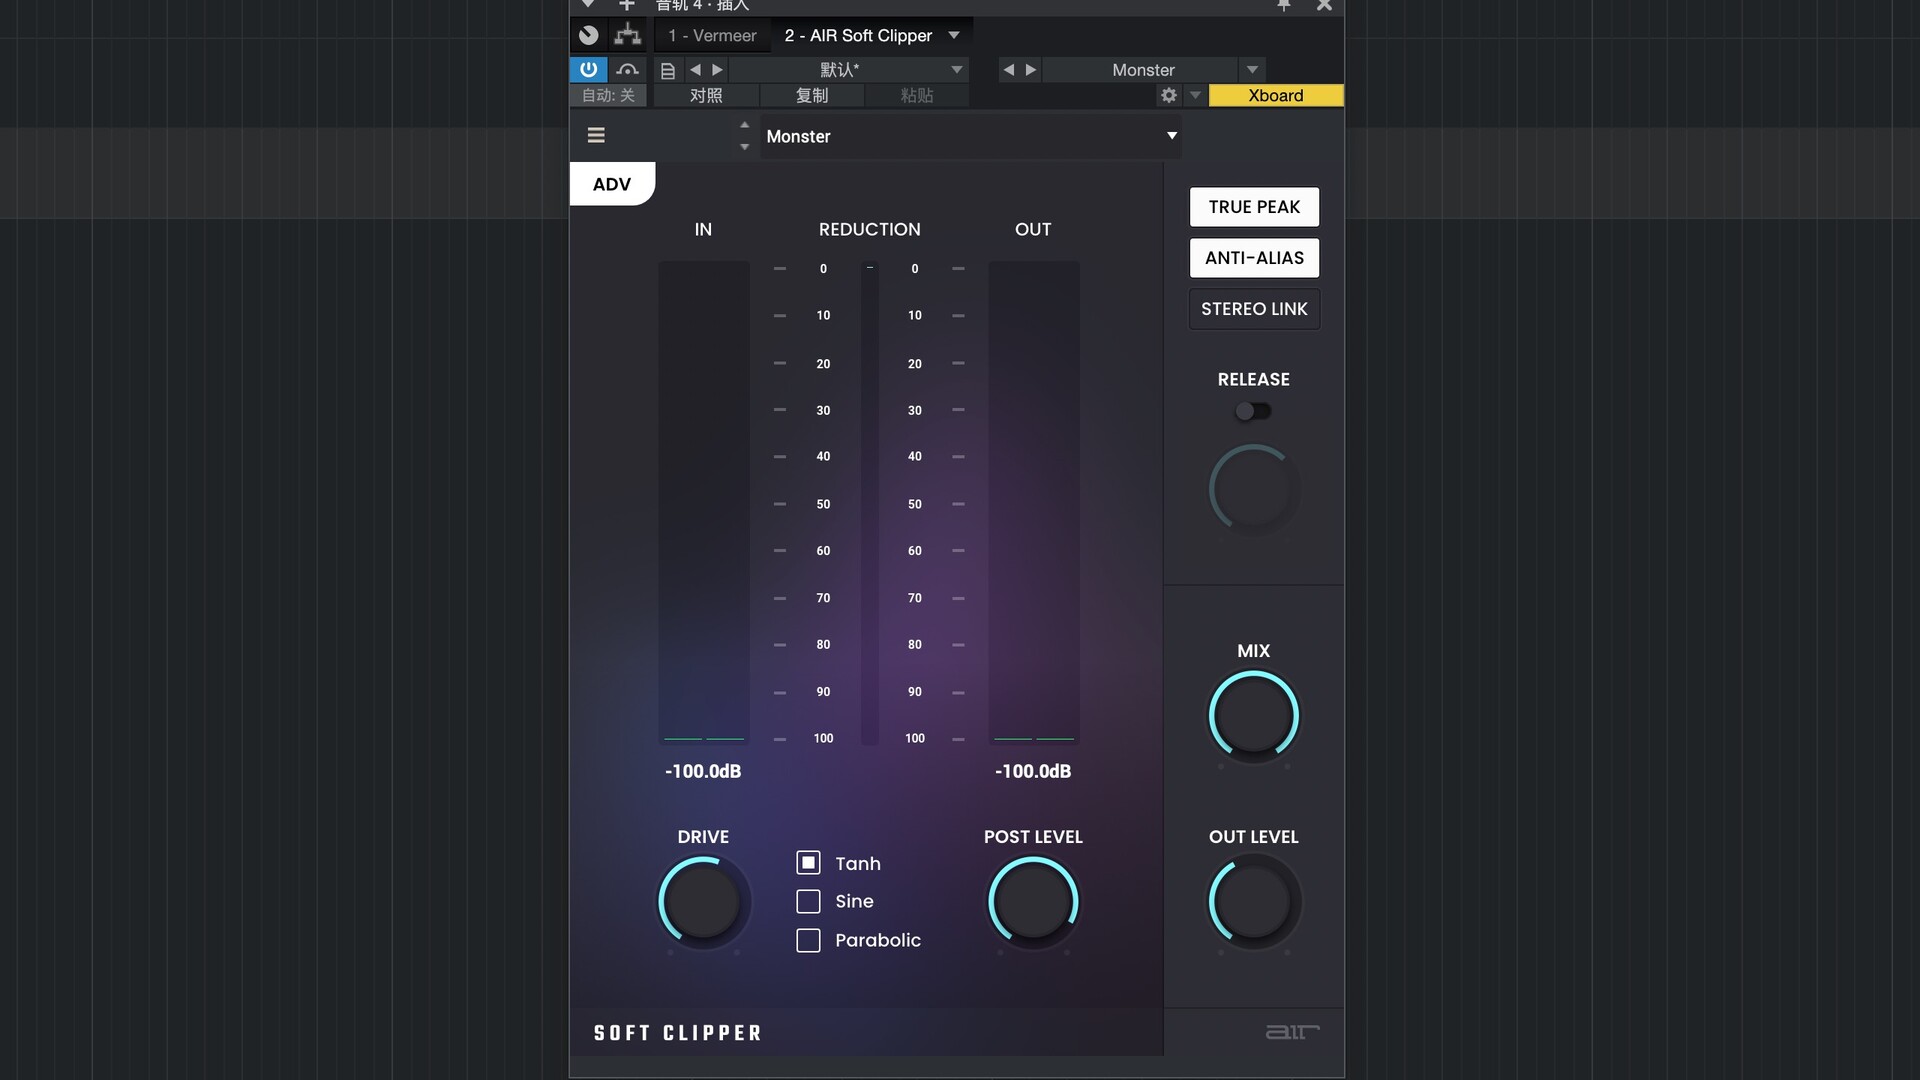Open the hamburger menu in plugin
Screen dimensions: 1920x1080
pyautogui.click(x=596, y=135)
